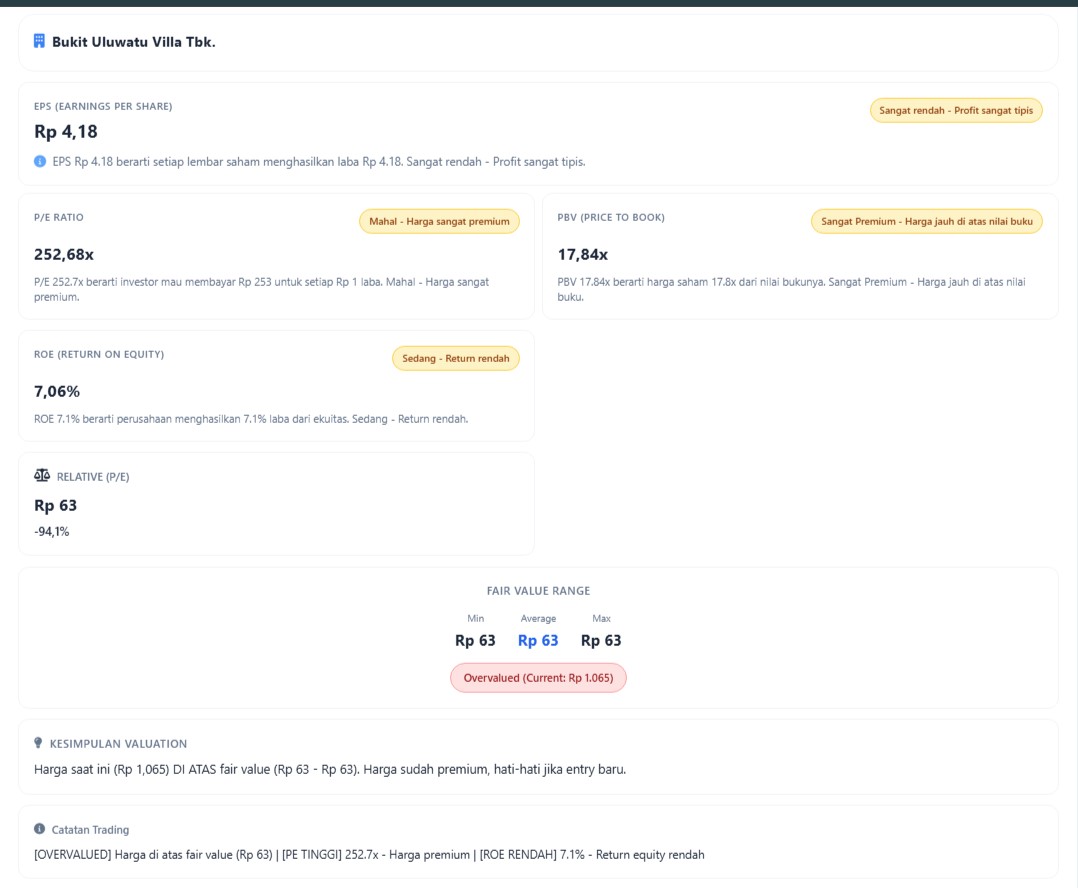Click the Bukit Uluwatu Villa Tbk. title
The width and height of the screenshot is (1078, 888).
(x=134, y=42)
